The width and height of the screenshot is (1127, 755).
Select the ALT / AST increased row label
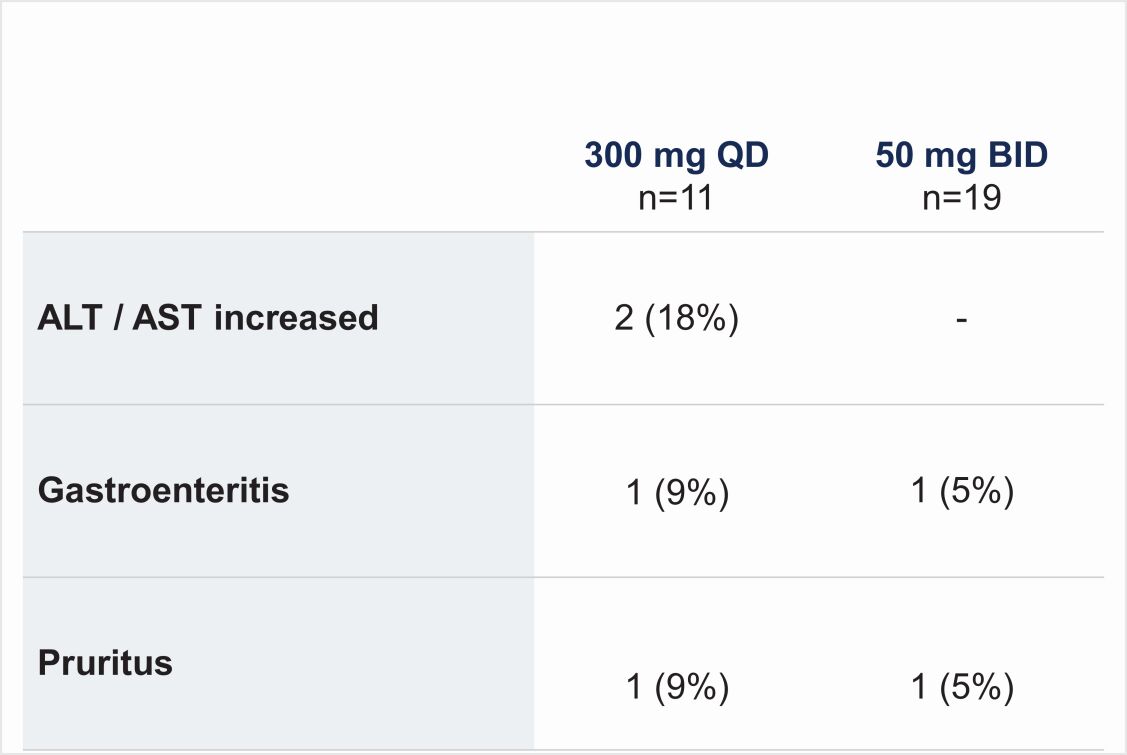pyautogui.click(x=208, y=318)
